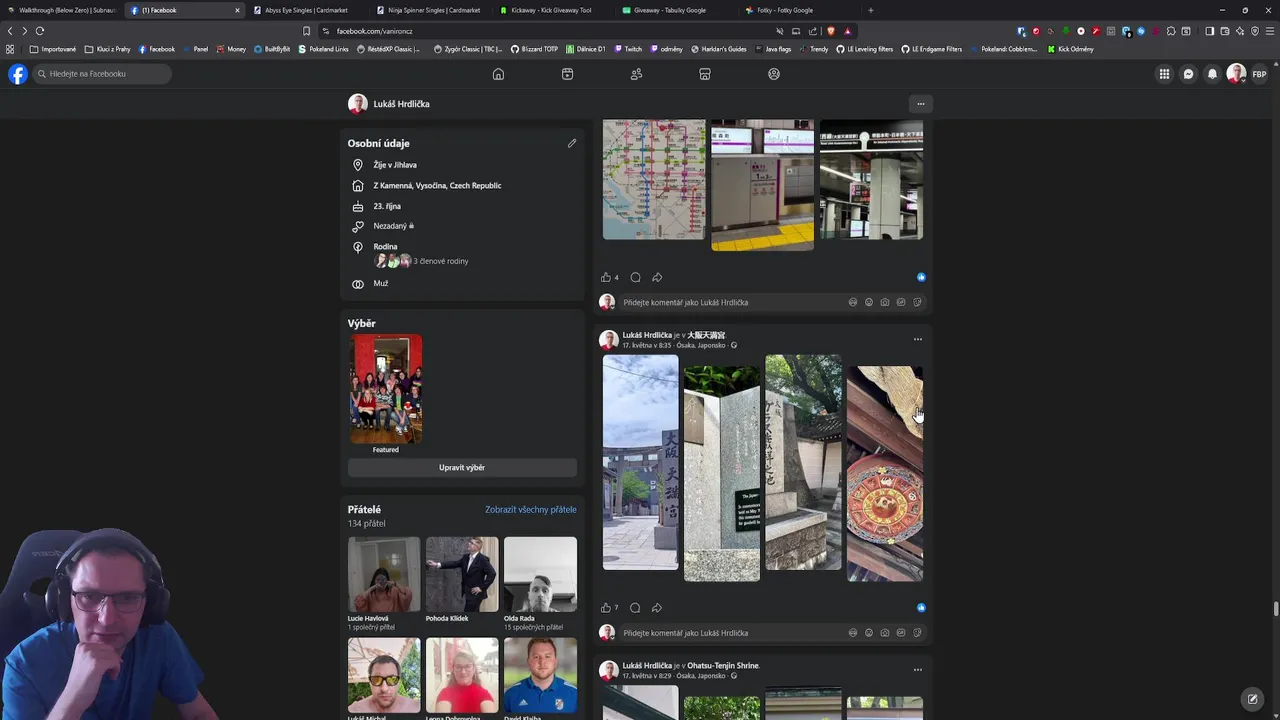Share the Osaka shrine post via arrow icon
The width and height of the screenshot is (1280, 720).
[x=657, y=608]
